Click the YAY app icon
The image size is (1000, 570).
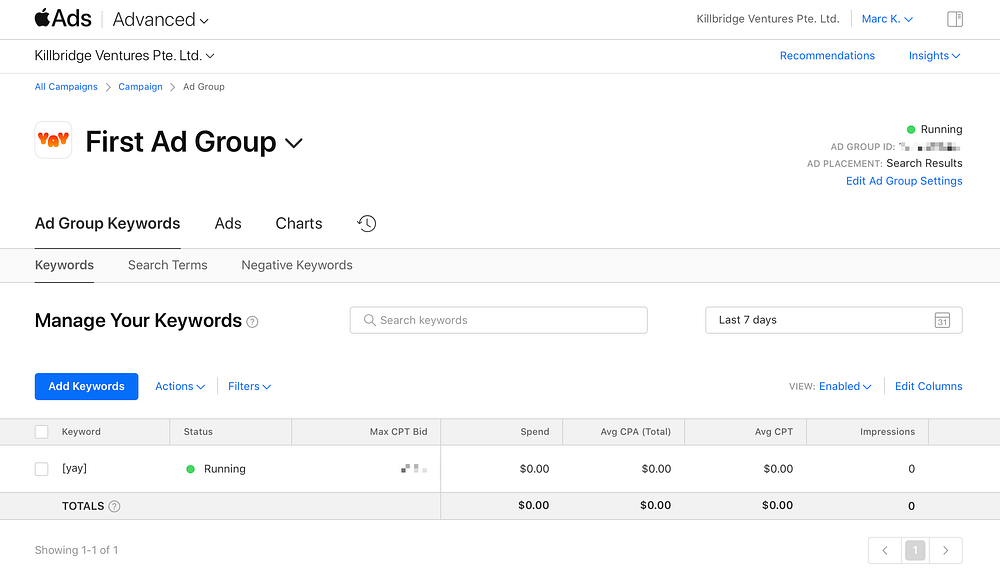point(53,141)
